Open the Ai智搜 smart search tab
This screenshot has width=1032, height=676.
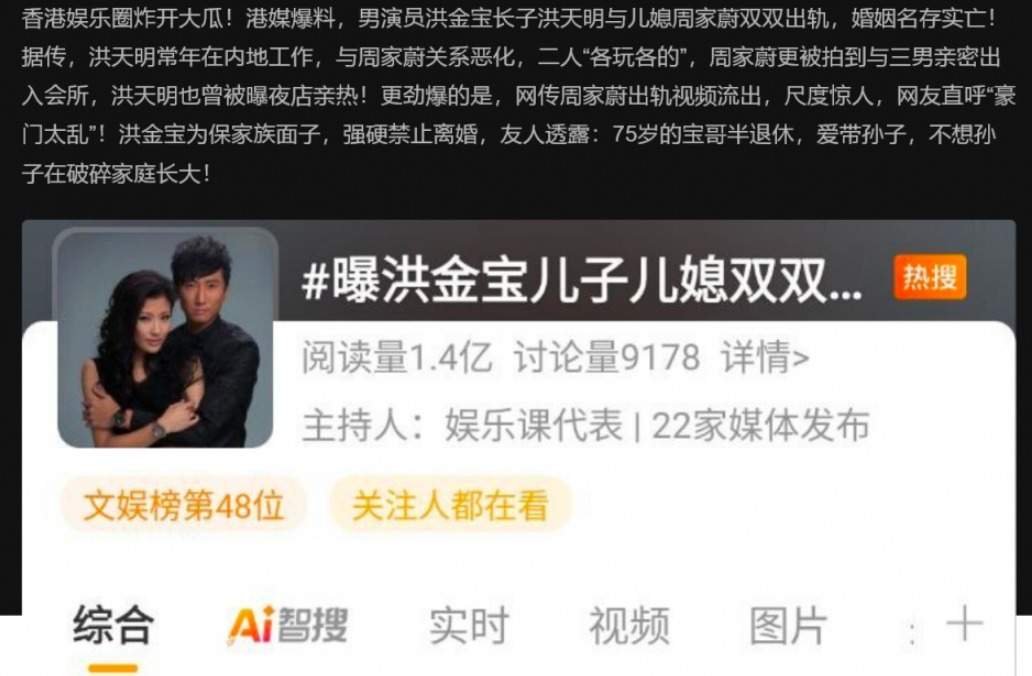click(x=288, y=625)
